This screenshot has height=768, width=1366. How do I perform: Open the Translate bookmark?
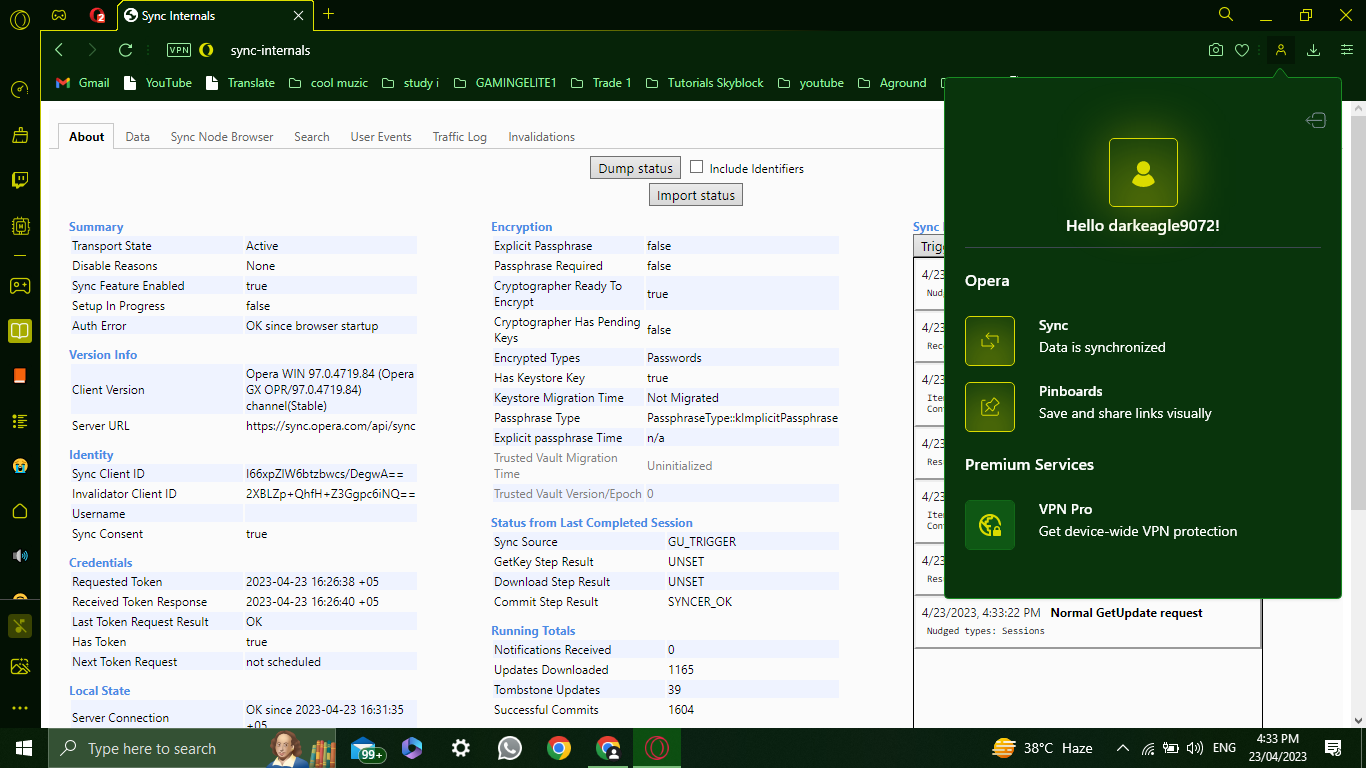pyautogui.click(x=240, y=83)
